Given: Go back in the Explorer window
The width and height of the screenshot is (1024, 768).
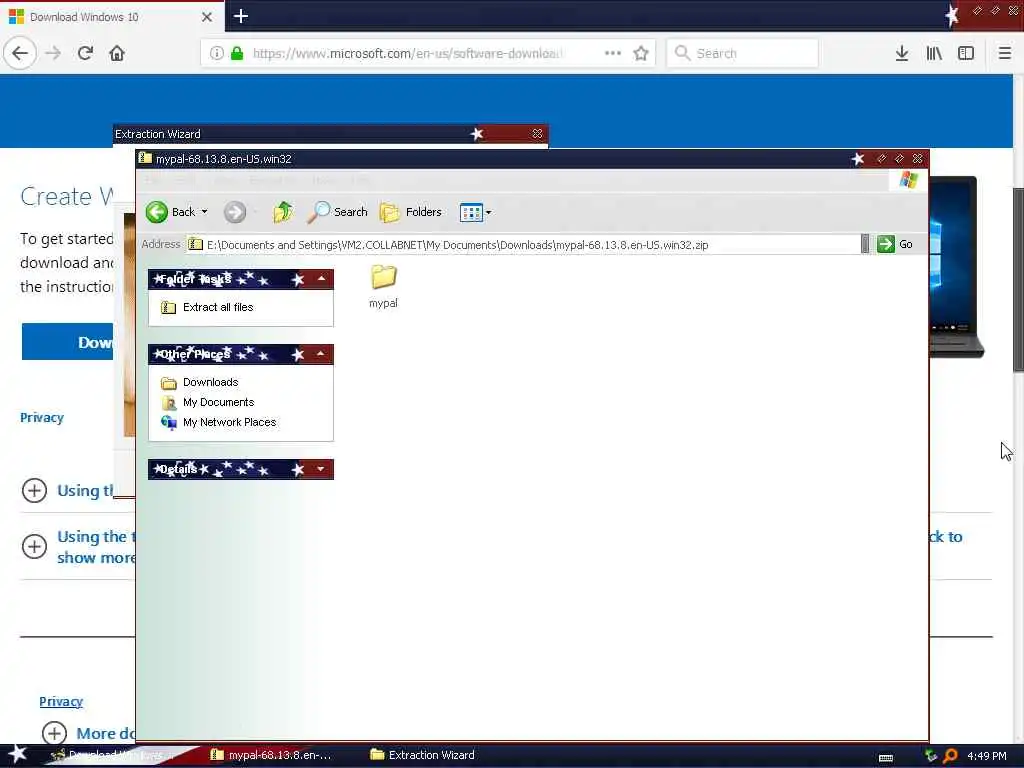Looking at the screenshot, I should point(170,212).
